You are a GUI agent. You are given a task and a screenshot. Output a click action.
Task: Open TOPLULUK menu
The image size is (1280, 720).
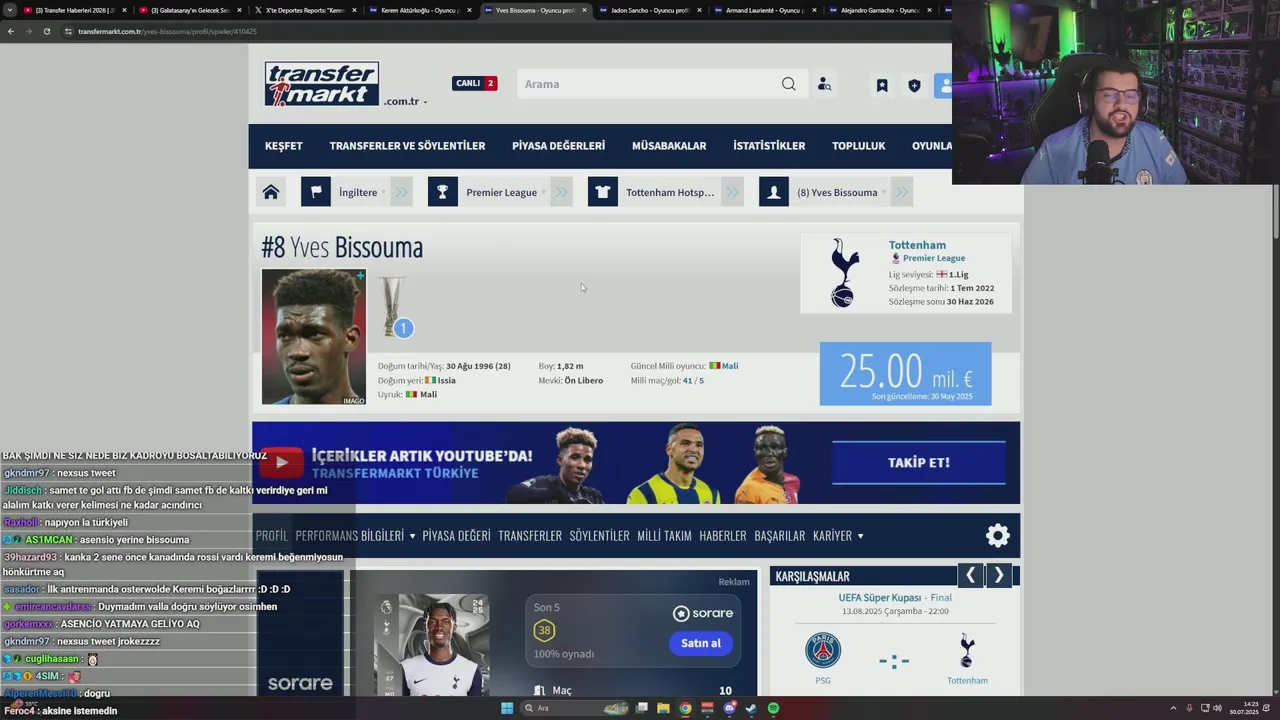pos(859,146)
